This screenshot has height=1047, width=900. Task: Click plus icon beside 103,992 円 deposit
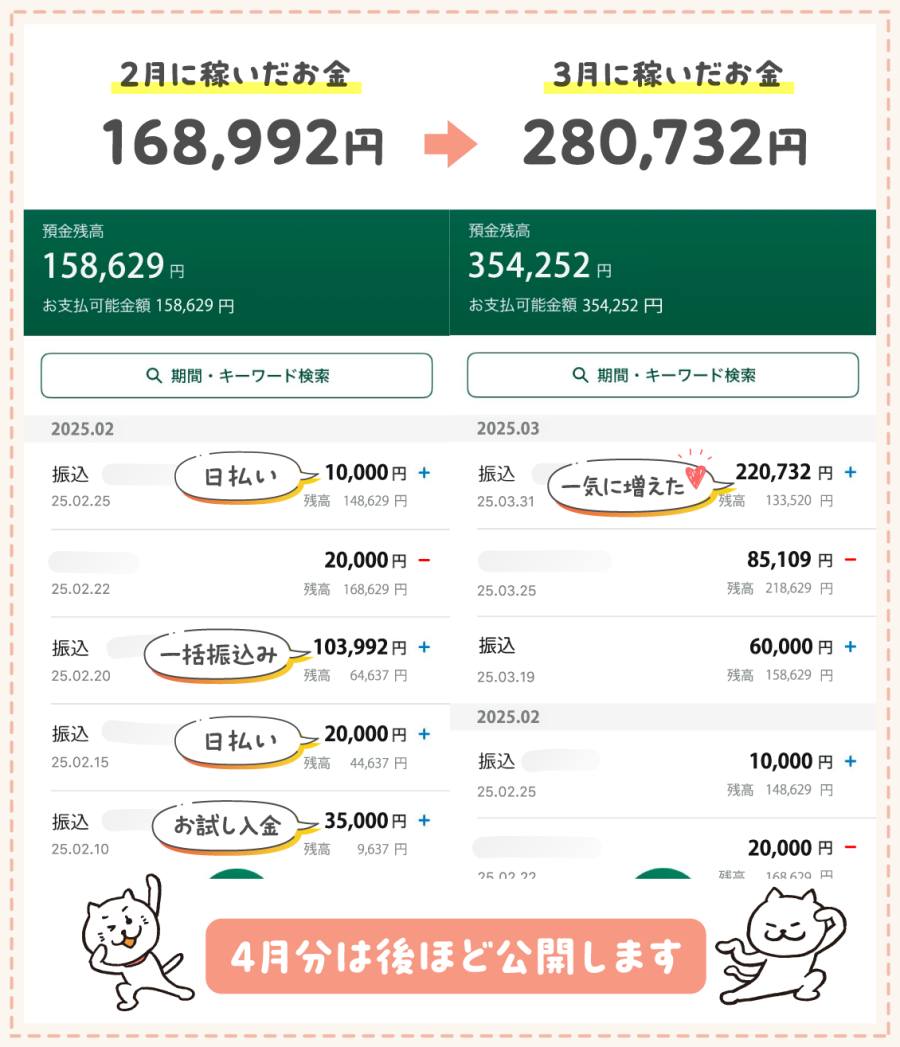click(x=424, y=646)
